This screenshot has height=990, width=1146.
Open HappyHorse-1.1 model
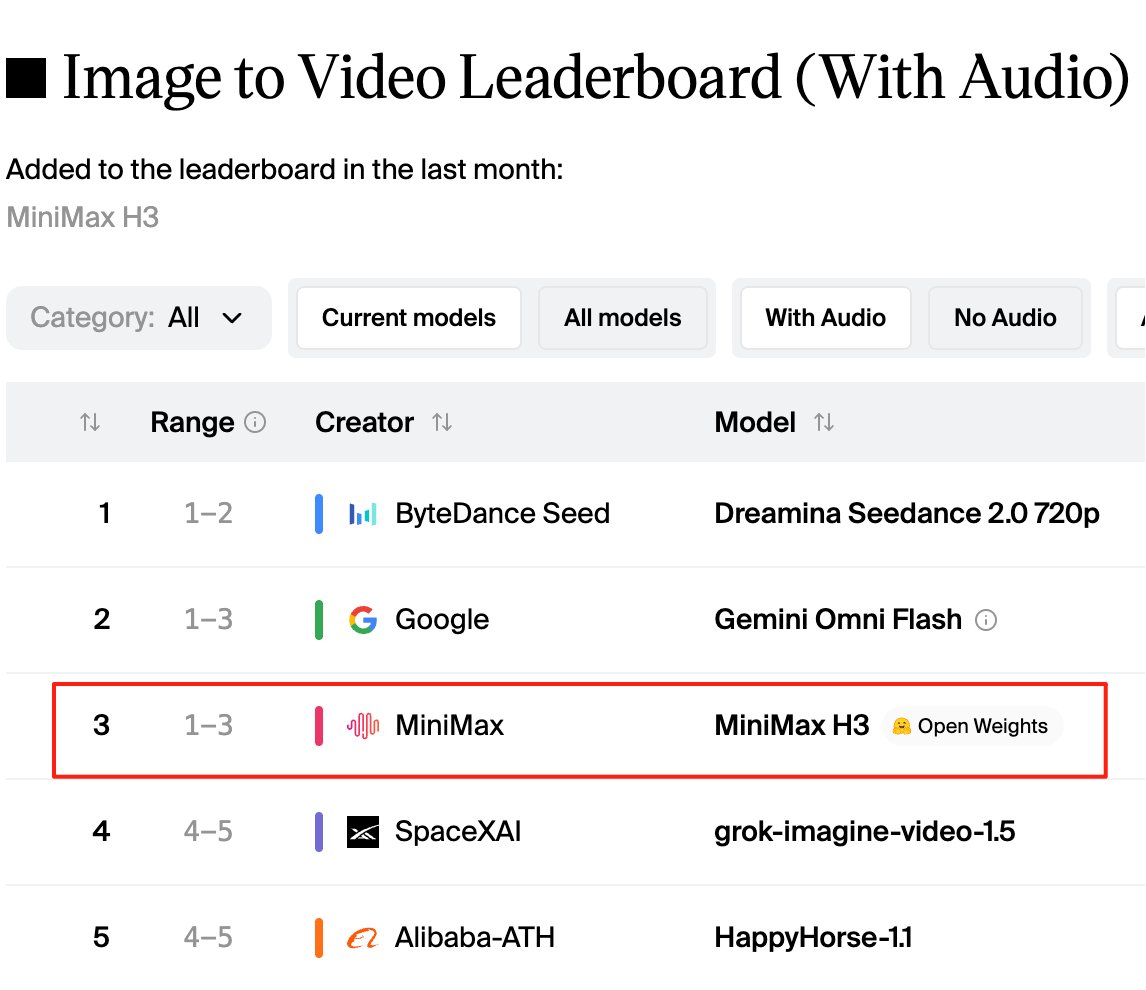pos(813,937)
